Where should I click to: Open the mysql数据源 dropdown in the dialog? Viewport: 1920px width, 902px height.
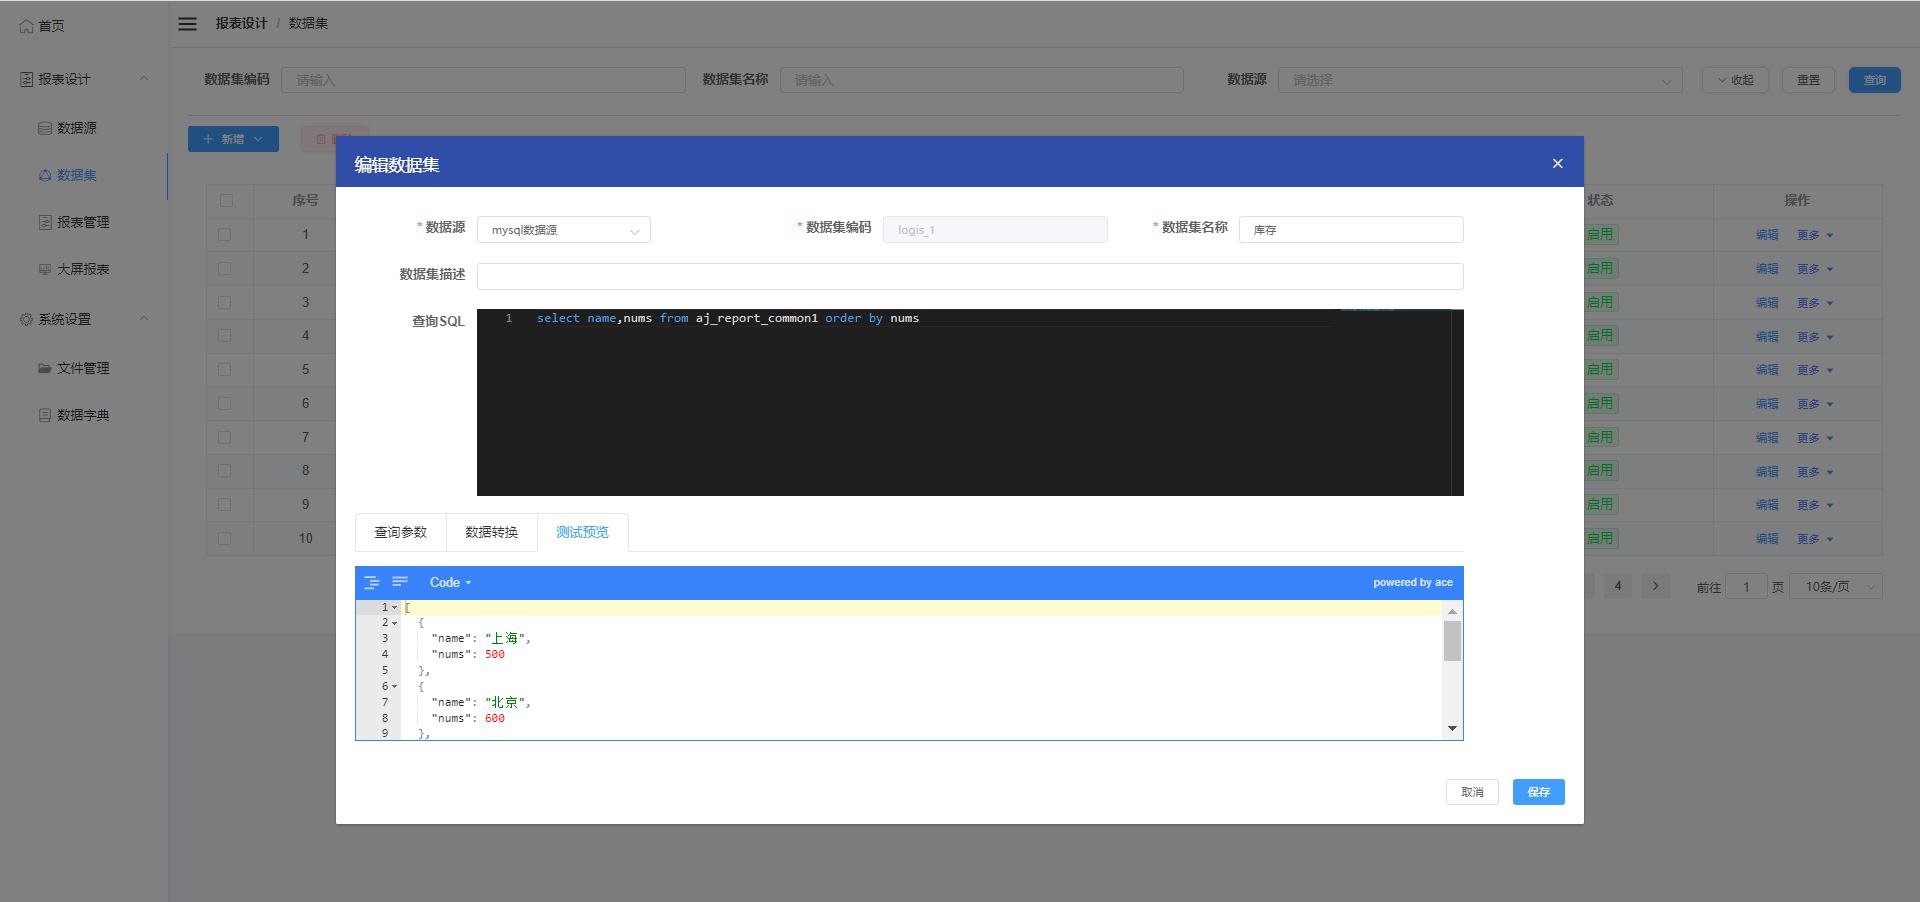(x=564, y=230)
